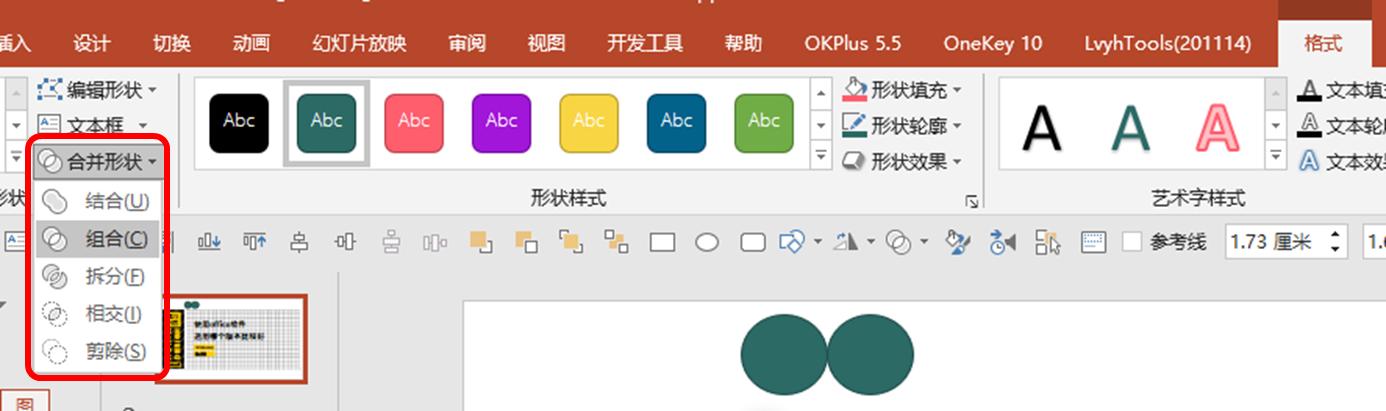The height and width of the screenshot is (411, 1386).
Task: Open the OKPlus 5.5 tab
Action: coord(852,43)
